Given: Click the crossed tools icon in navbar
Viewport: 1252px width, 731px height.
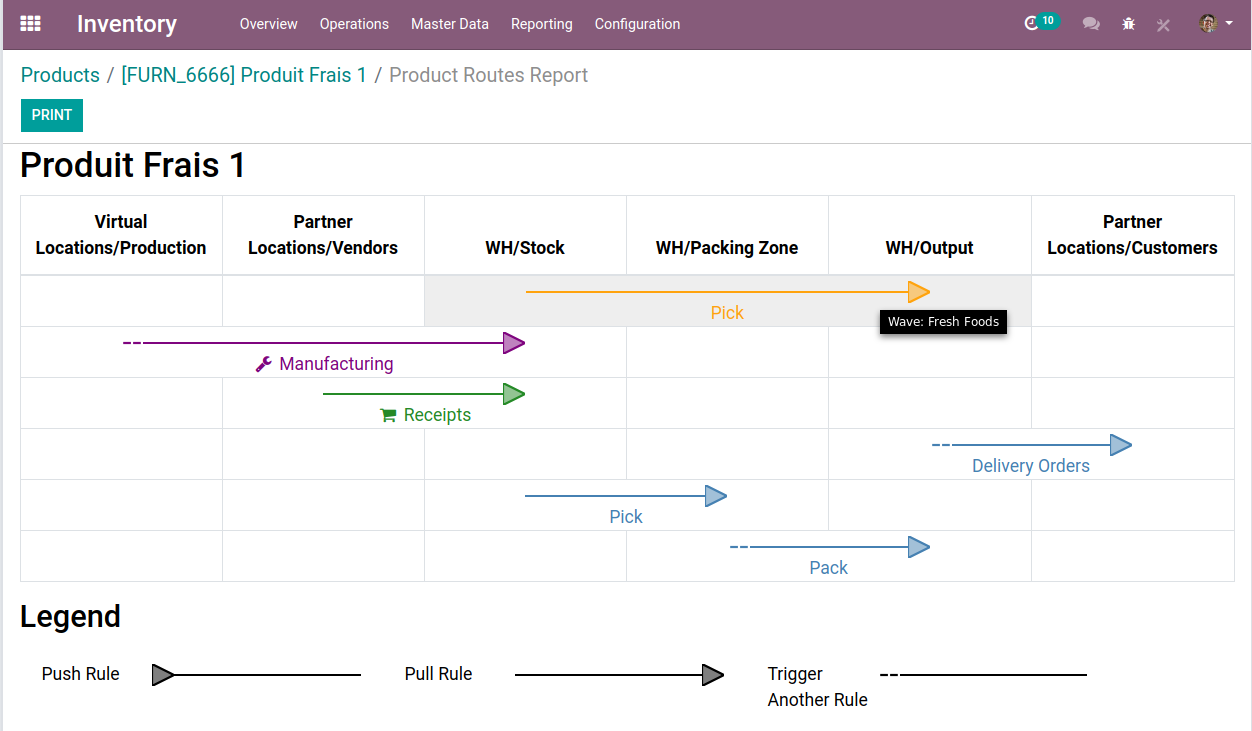Looking at the screenshot, I should [x=1163, y=24].
